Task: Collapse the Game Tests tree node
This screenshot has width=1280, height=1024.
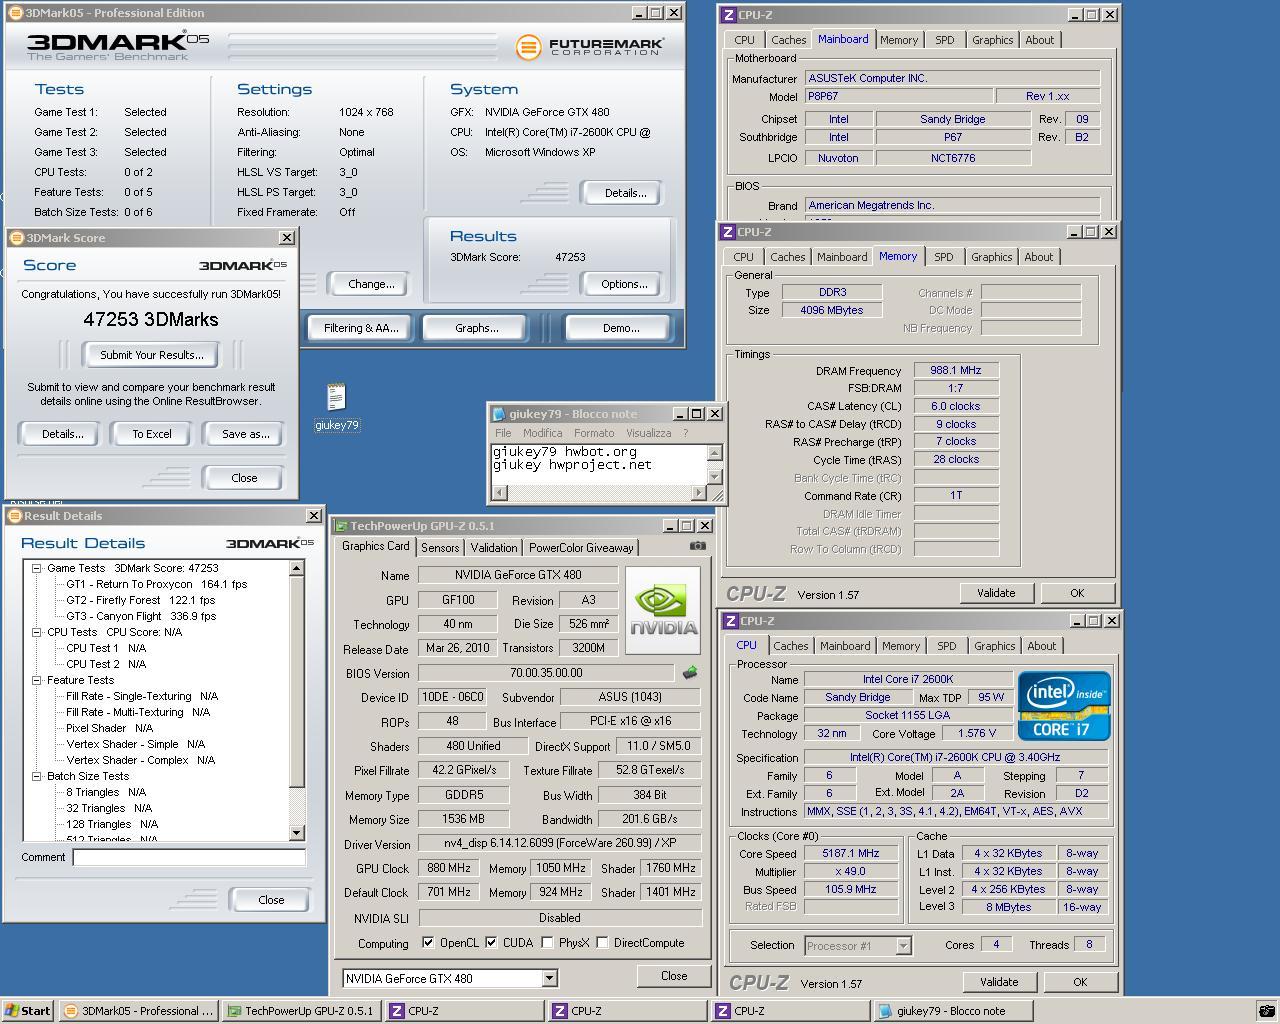Action: pyautogui.click(x=36, y=568)
